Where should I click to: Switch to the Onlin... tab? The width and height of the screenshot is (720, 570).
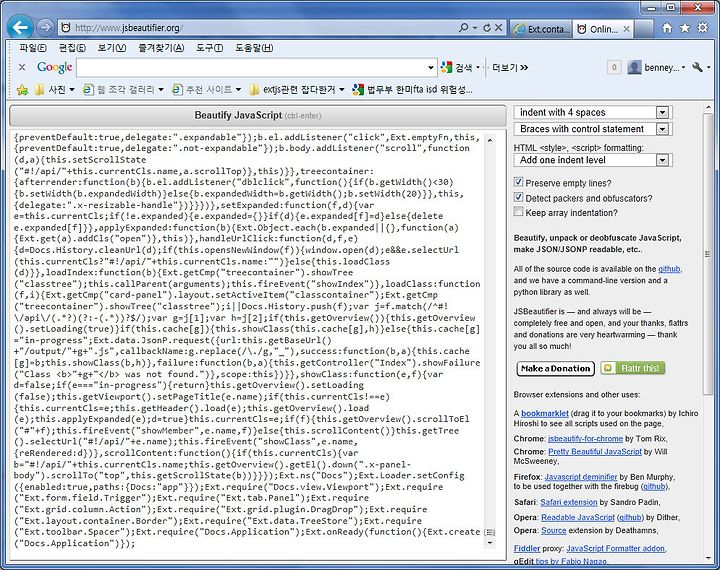tap(598, 28)
